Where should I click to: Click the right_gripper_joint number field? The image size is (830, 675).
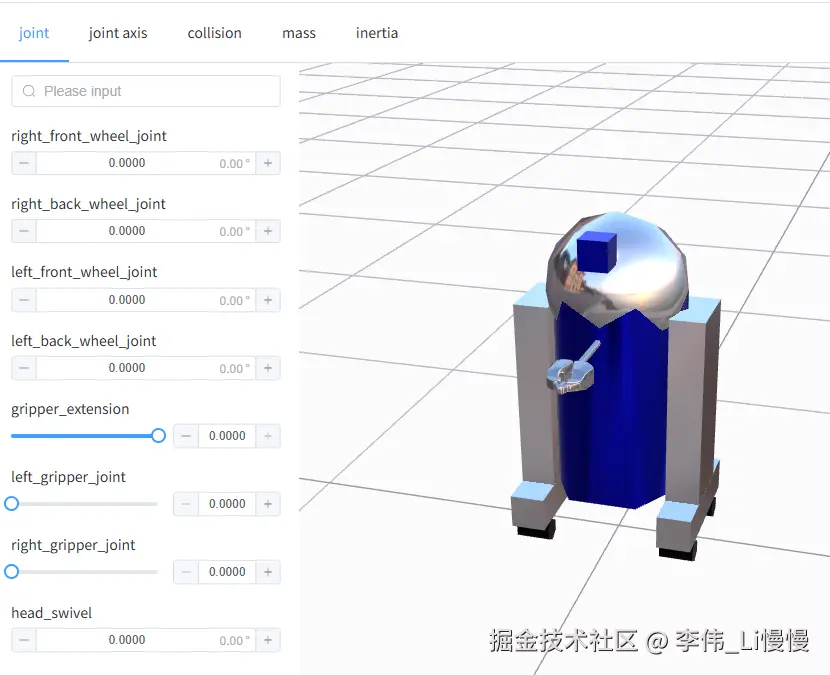tap(227, 572)
